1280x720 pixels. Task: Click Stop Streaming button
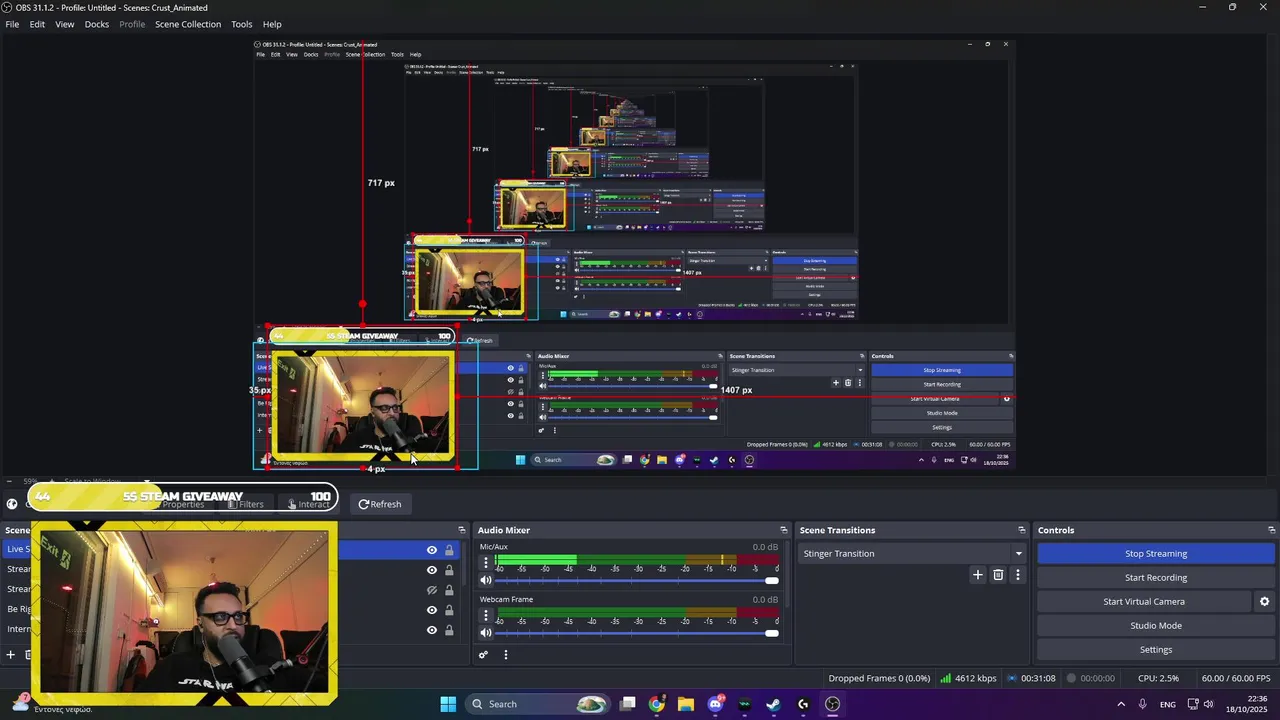pos(1156,554)
